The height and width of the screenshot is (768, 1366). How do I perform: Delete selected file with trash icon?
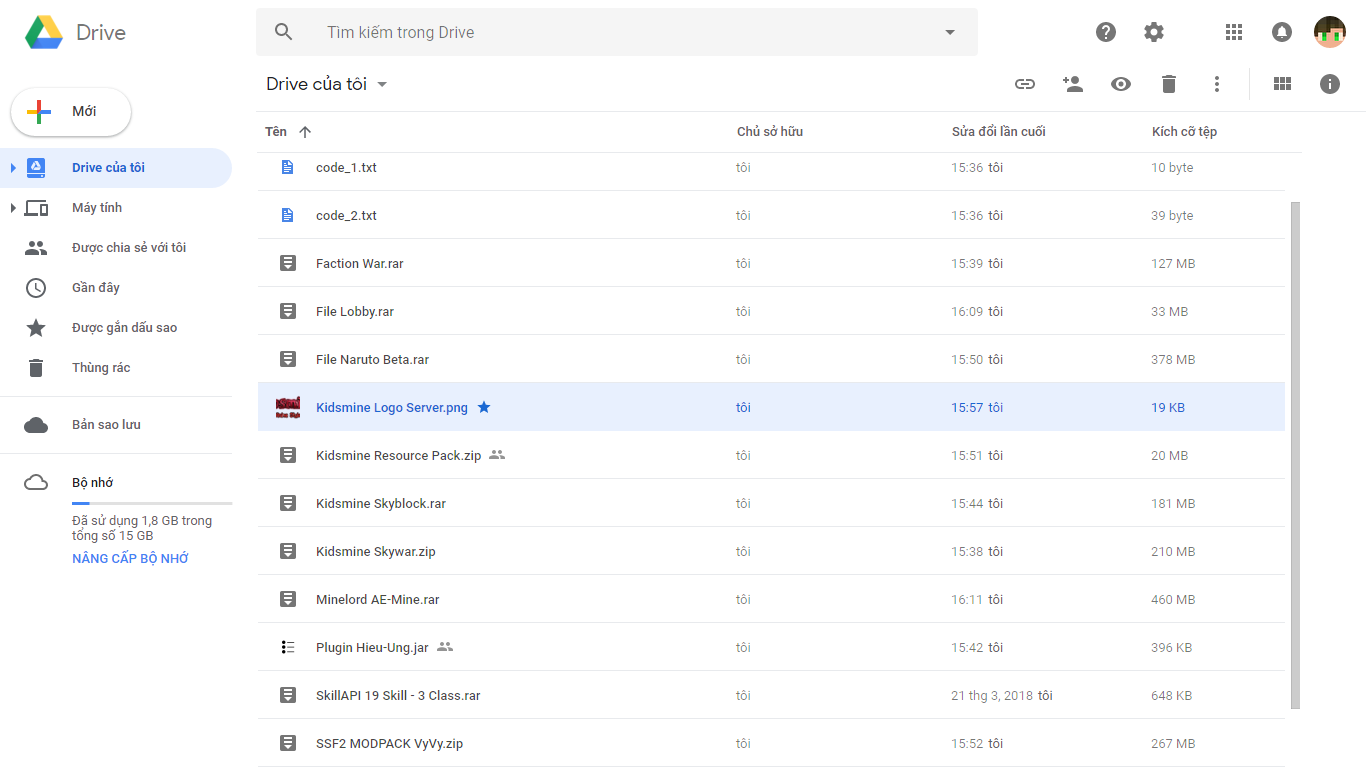(1169, 84)
